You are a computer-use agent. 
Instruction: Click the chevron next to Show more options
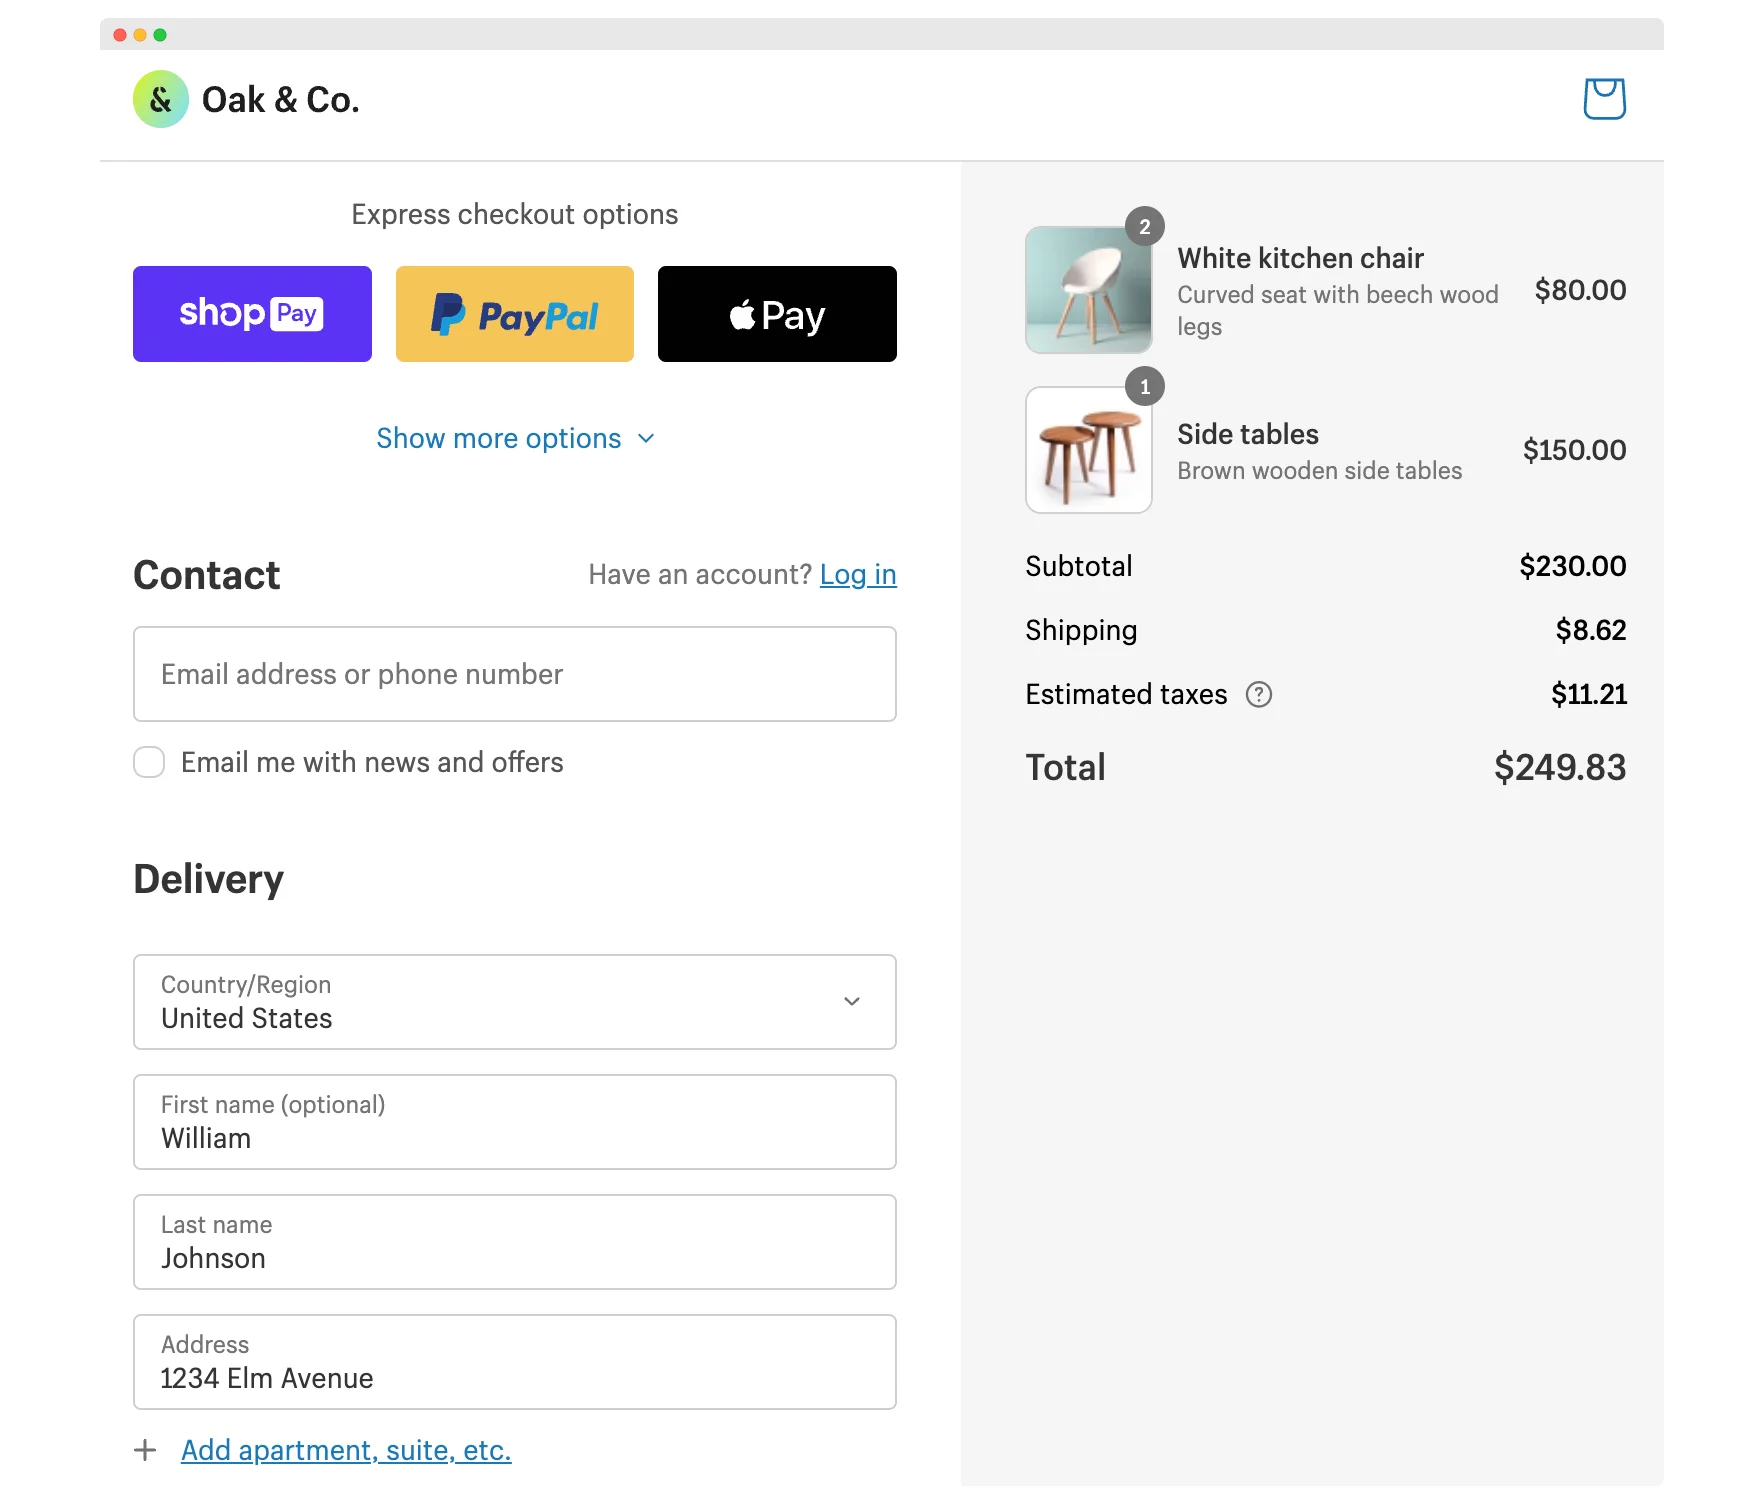coord(646,439)
